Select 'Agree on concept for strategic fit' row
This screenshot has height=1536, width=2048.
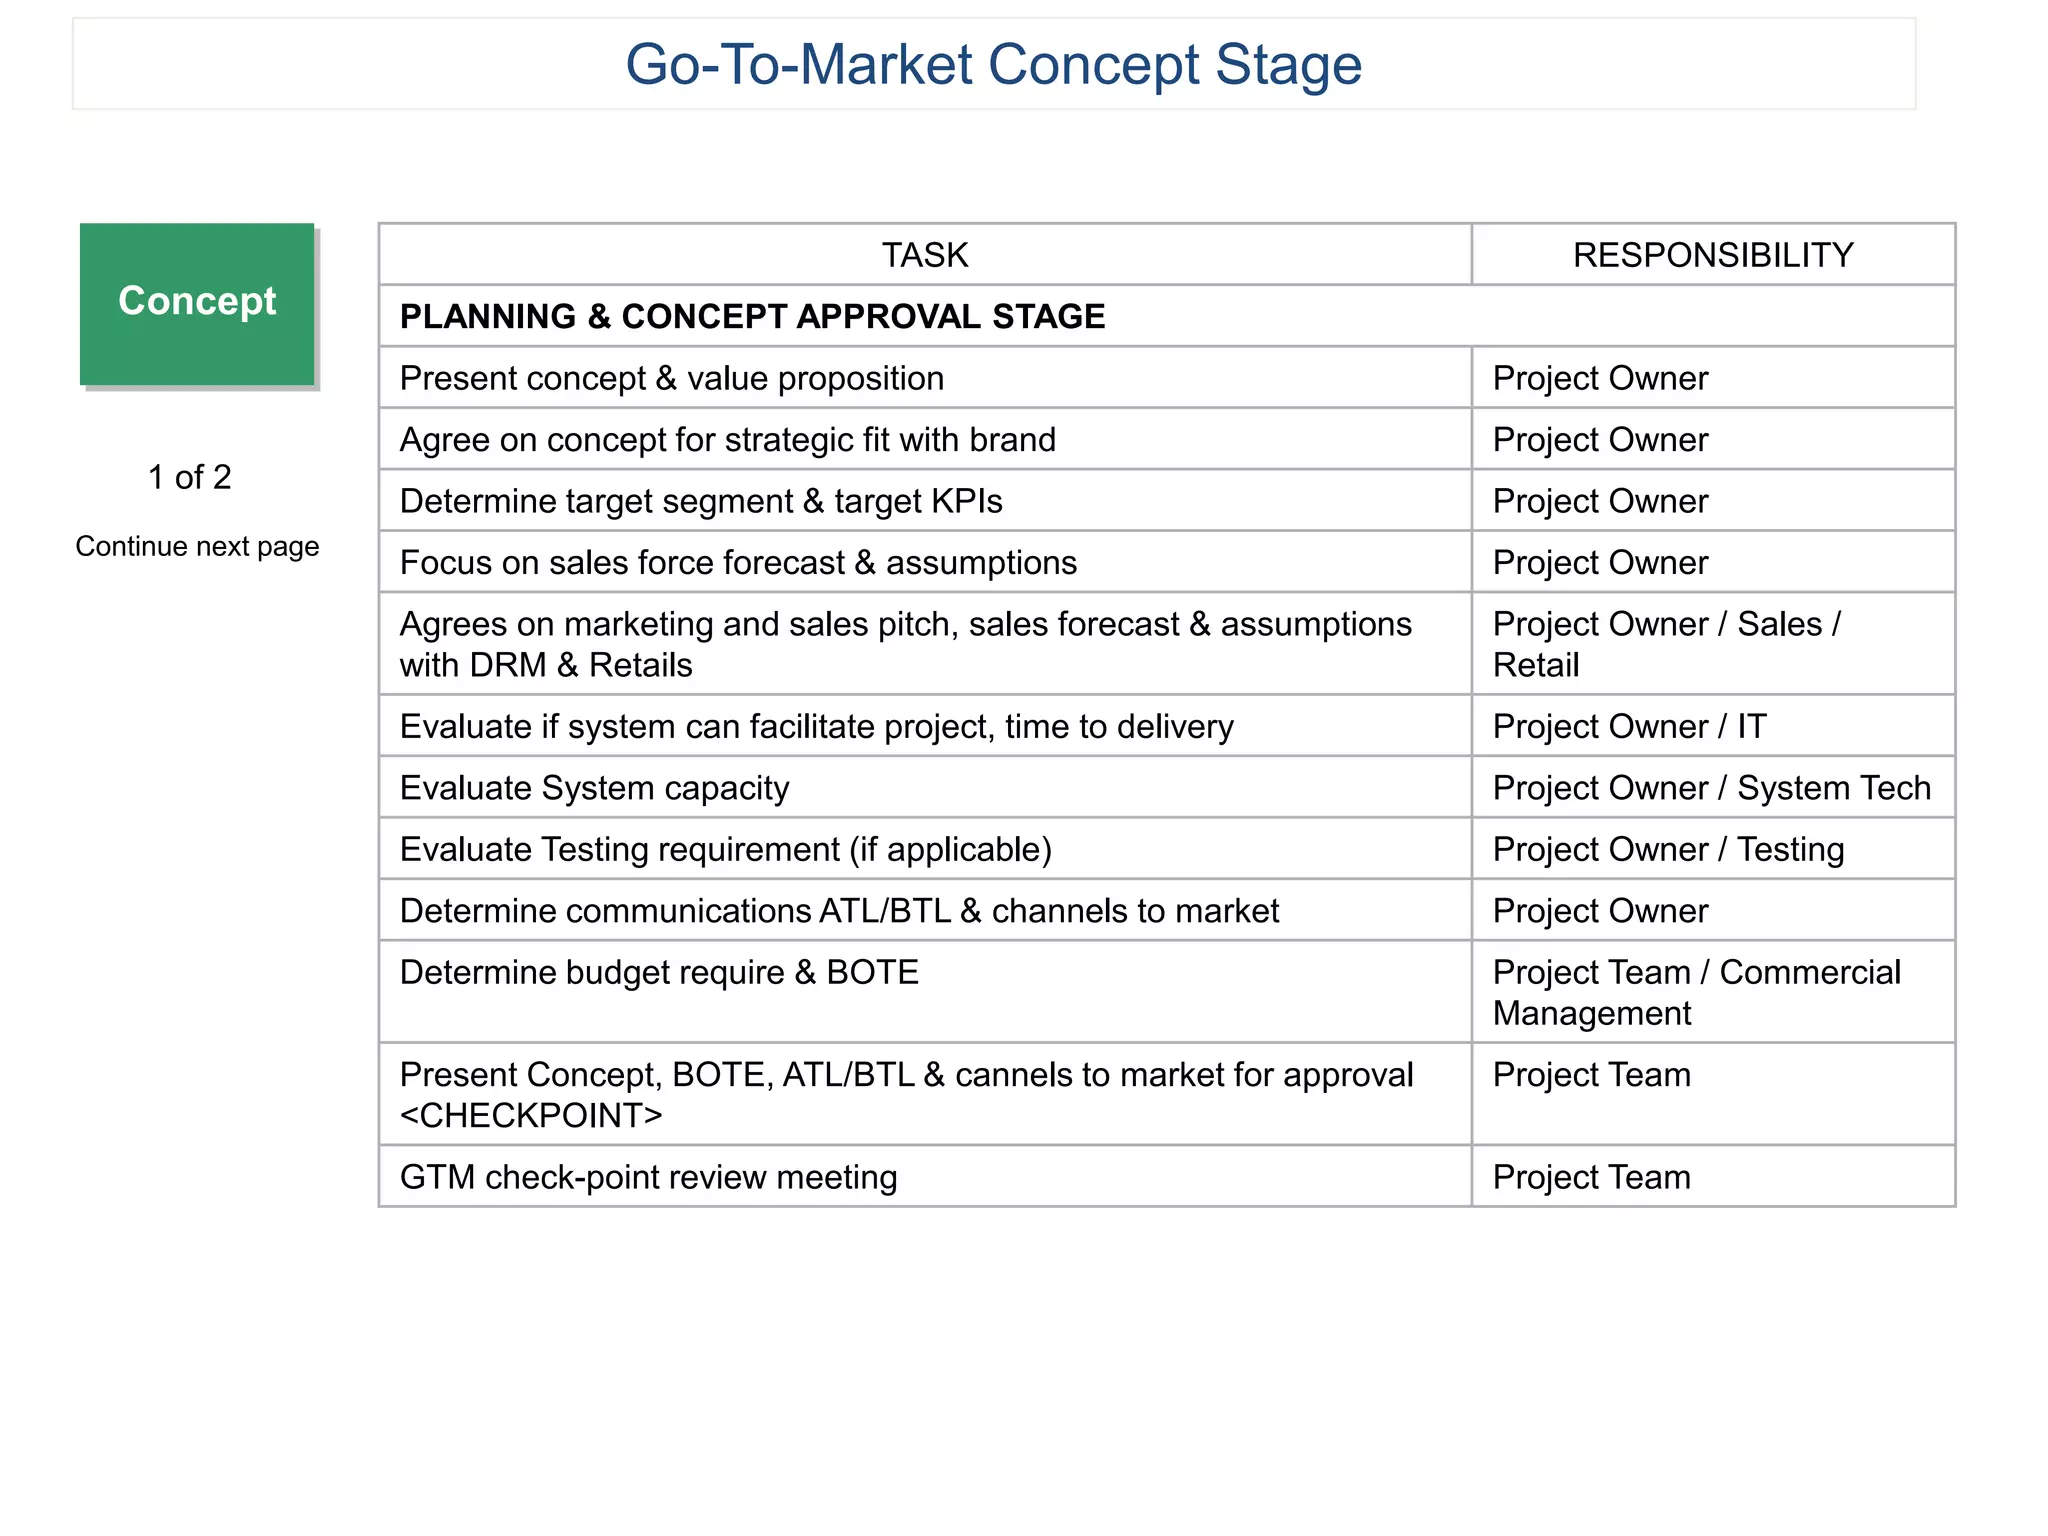1167,439
